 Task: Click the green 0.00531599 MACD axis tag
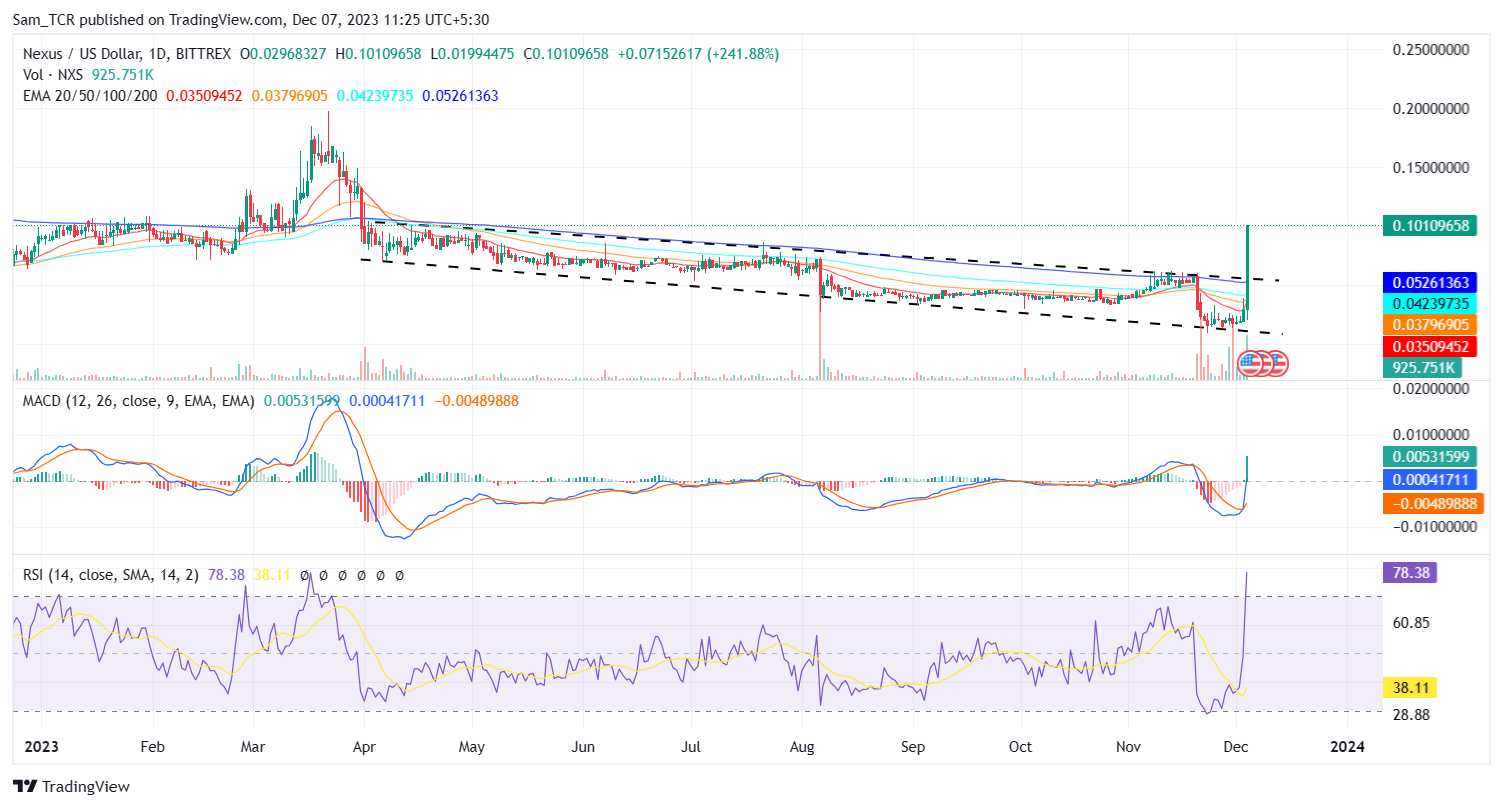click(1431, 457)
